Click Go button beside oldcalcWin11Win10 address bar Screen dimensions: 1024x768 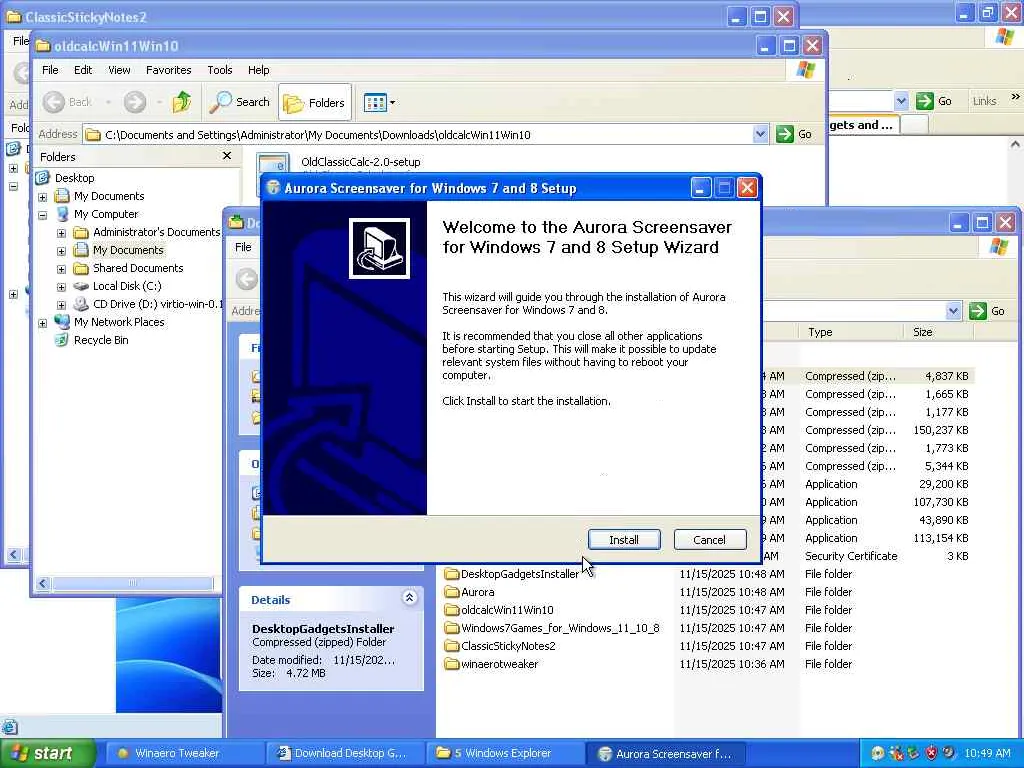click(794, 134)
